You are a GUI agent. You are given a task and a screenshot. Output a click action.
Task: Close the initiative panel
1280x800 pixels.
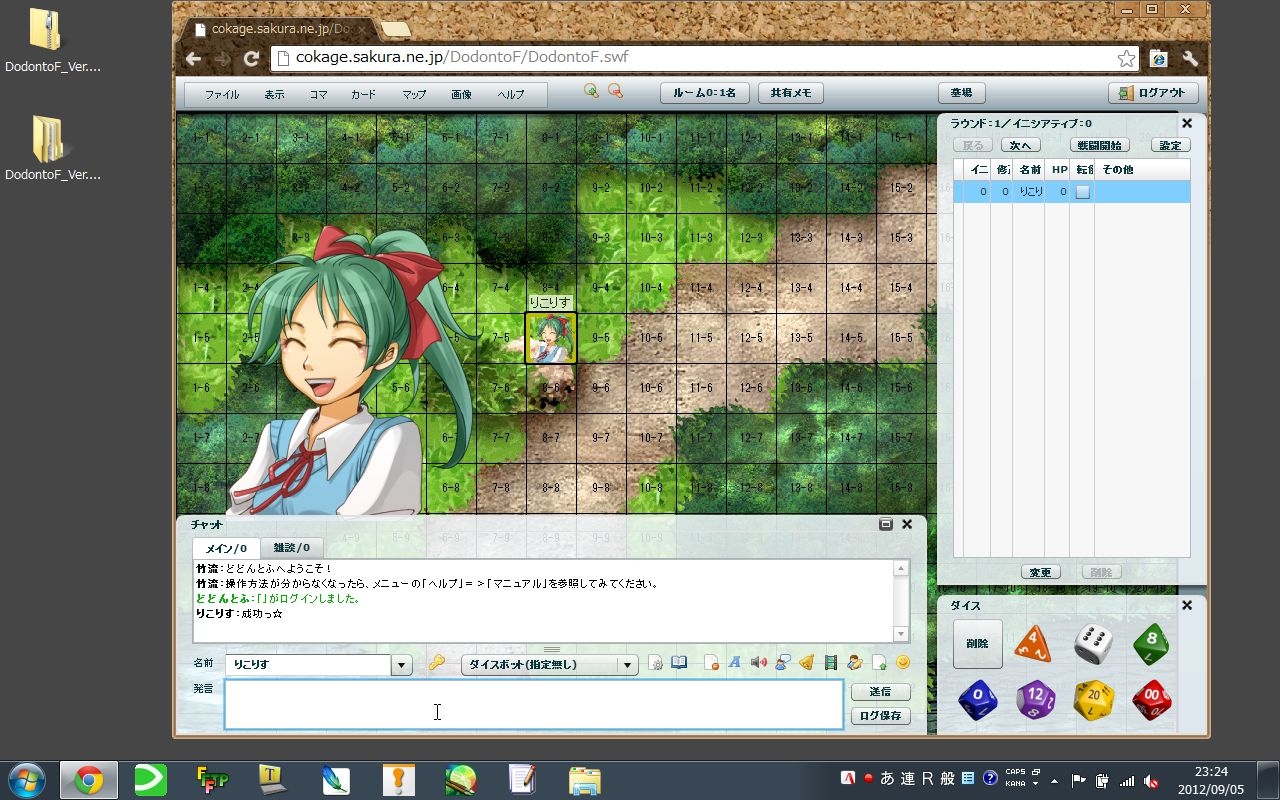(x=1187, y=123)
